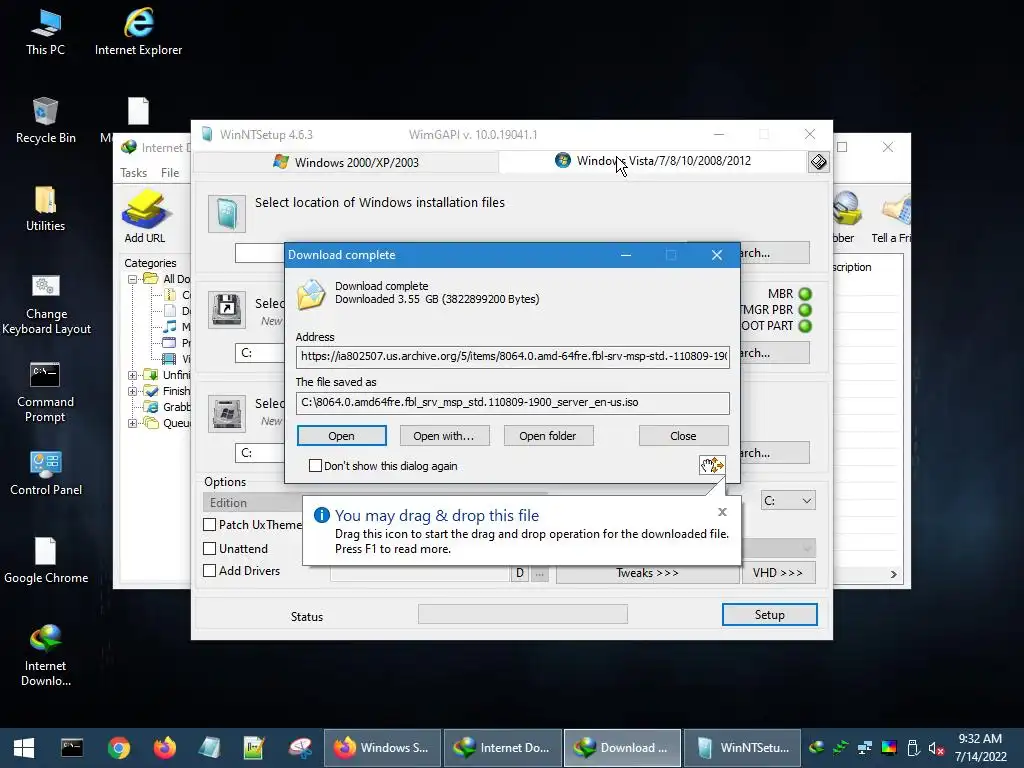Click boot drive floppy icon in WinNTSetup

(x=227, y=310)
